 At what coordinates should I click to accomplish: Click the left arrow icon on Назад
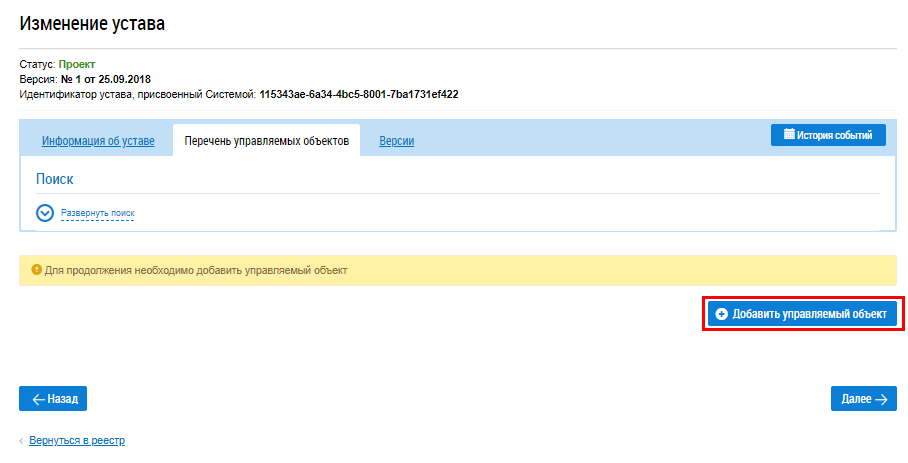38,399
